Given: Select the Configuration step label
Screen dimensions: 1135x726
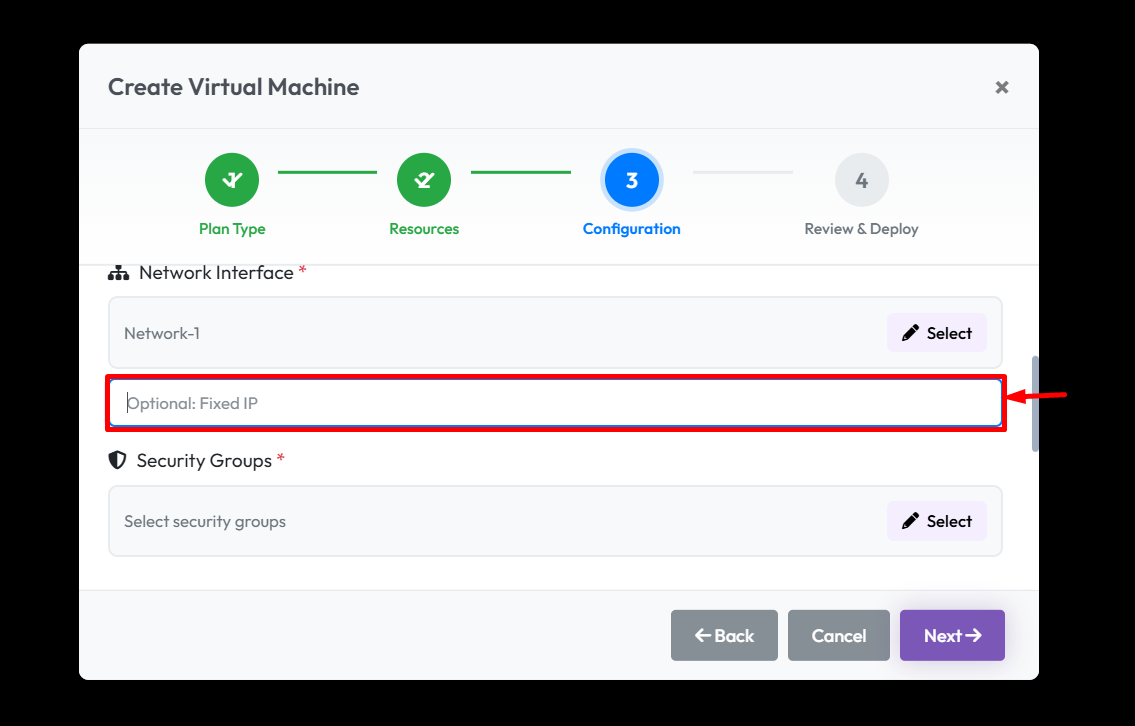Looking at the screenshot, I should 631,229.
